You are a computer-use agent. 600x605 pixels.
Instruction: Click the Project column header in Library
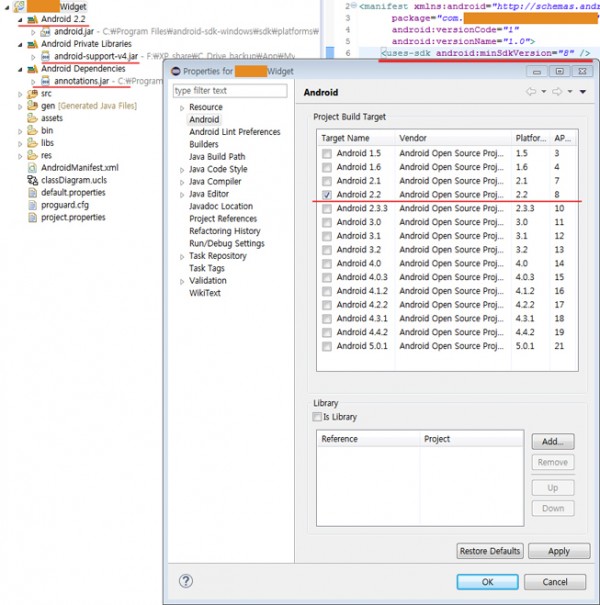(472, 439)
